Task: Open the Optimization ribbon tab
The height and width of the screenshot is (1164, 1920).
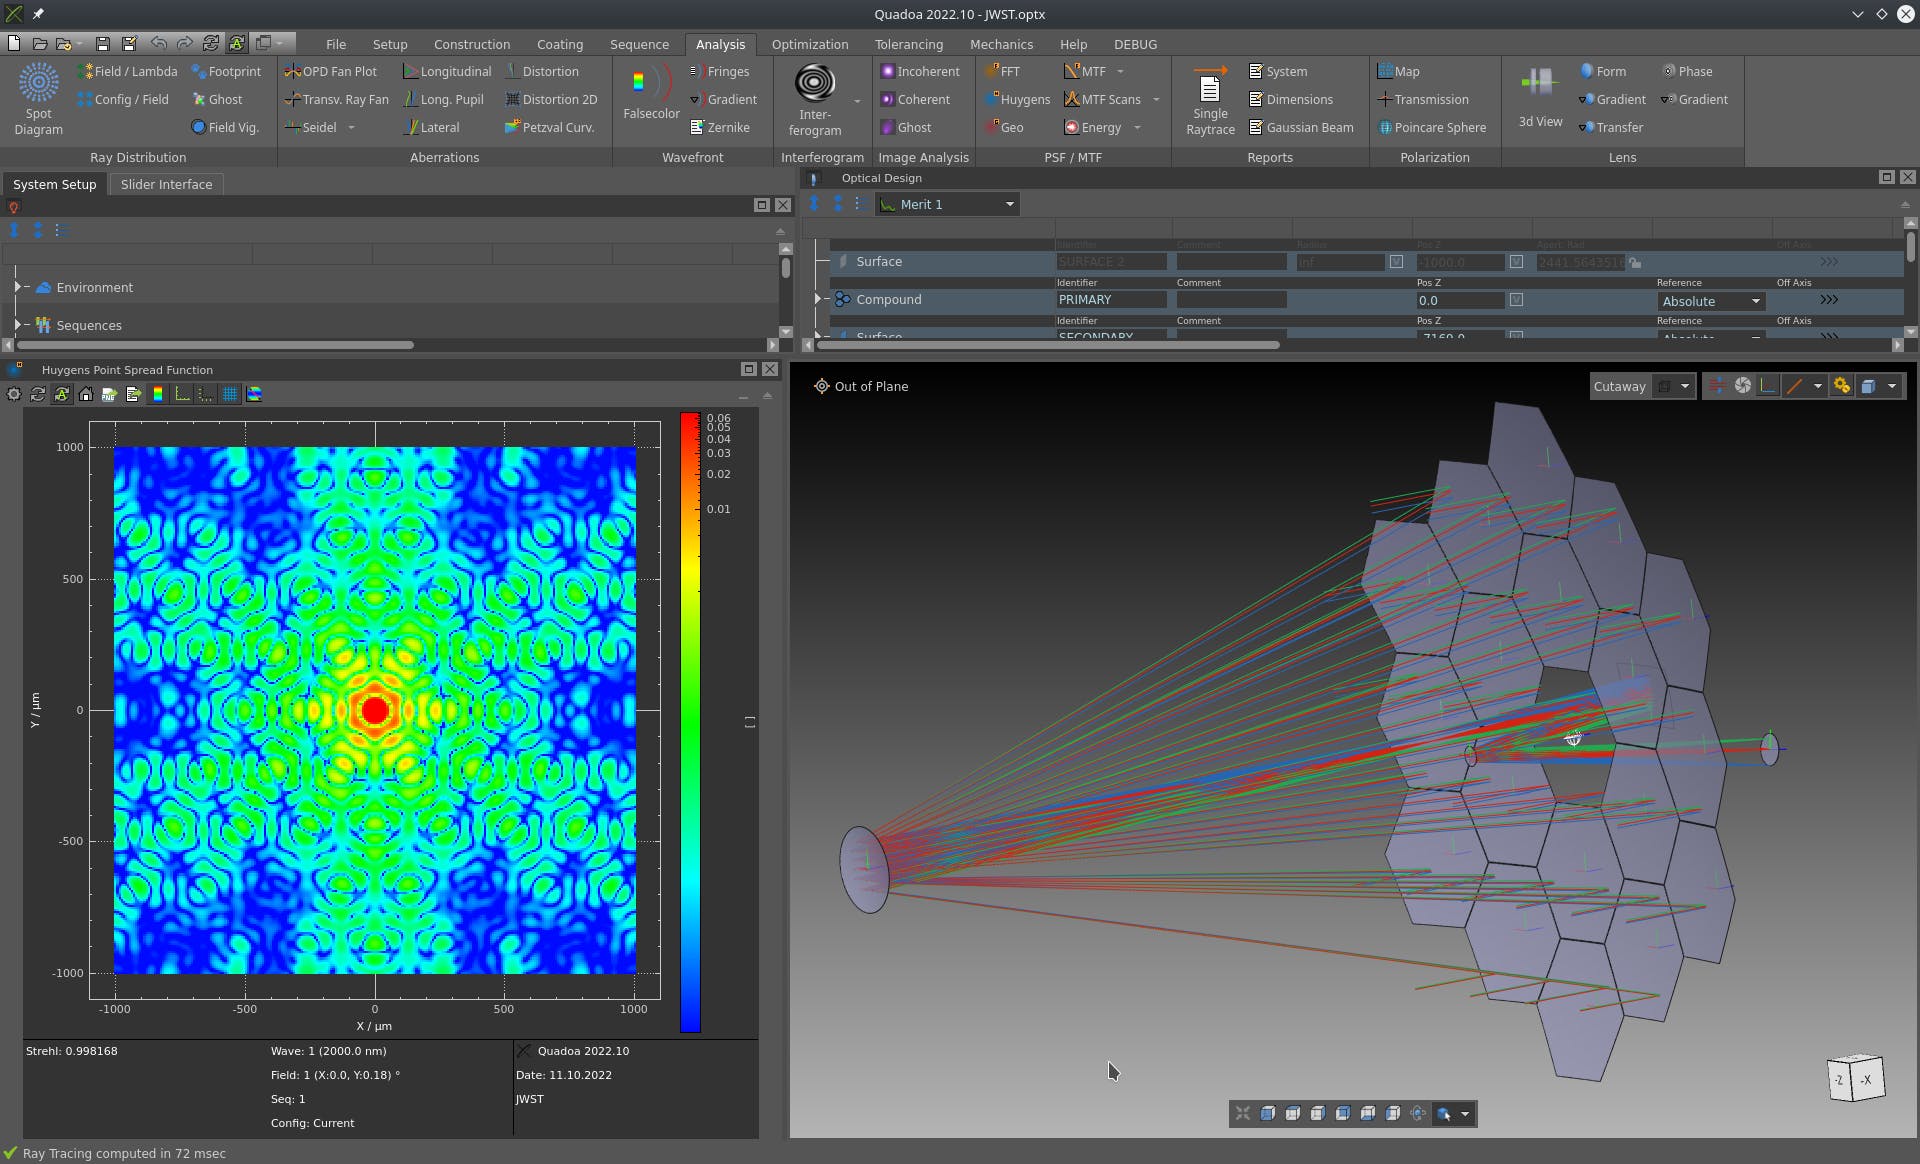Action: pos(809,44)
